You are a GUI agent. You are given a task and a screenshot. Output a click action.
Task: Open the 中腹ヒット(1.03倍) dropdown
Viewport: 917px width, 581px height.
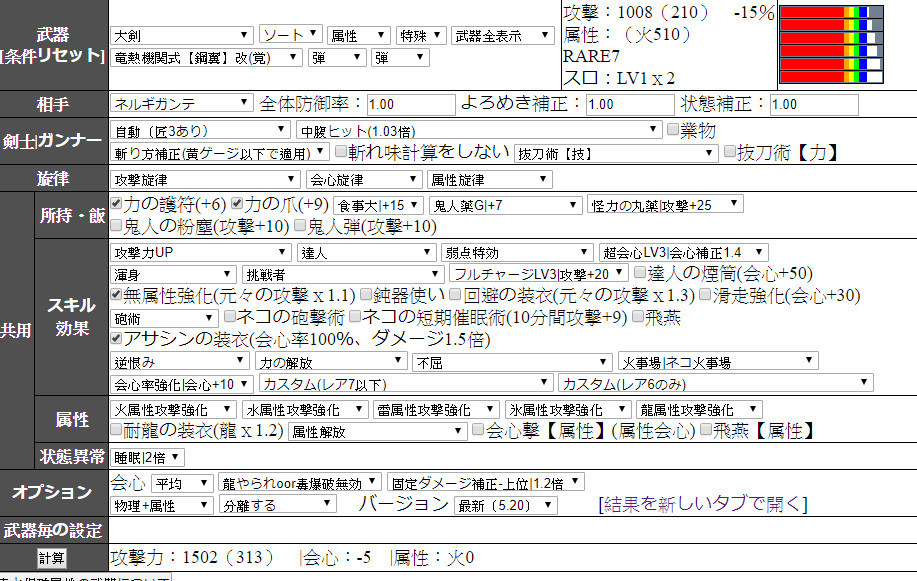pos(479,130)
